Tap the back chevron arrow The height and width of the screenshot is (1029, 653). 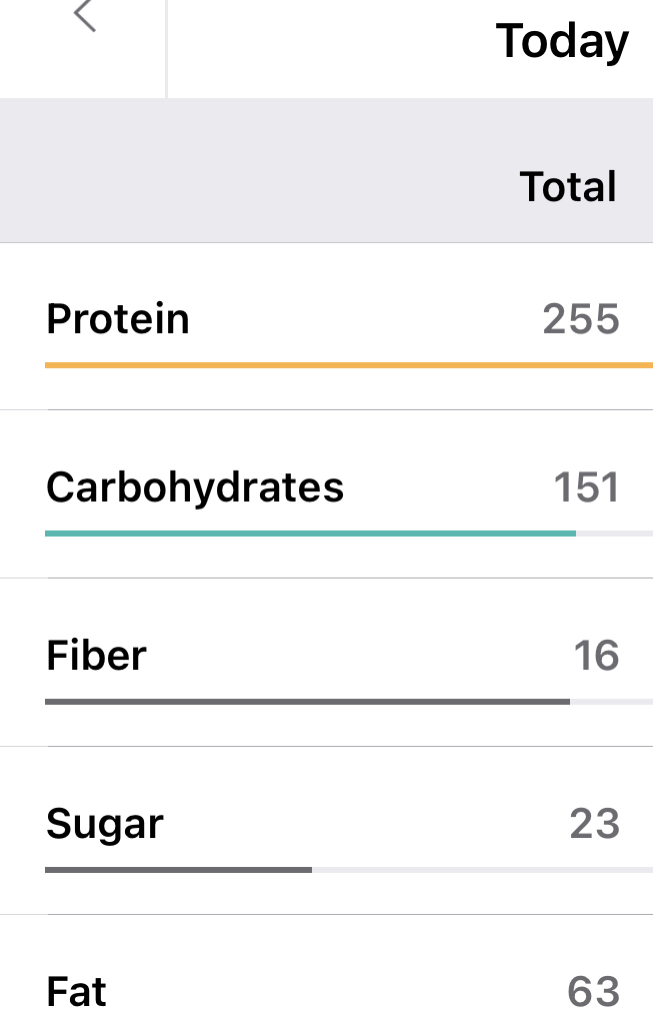coord(85,16)
